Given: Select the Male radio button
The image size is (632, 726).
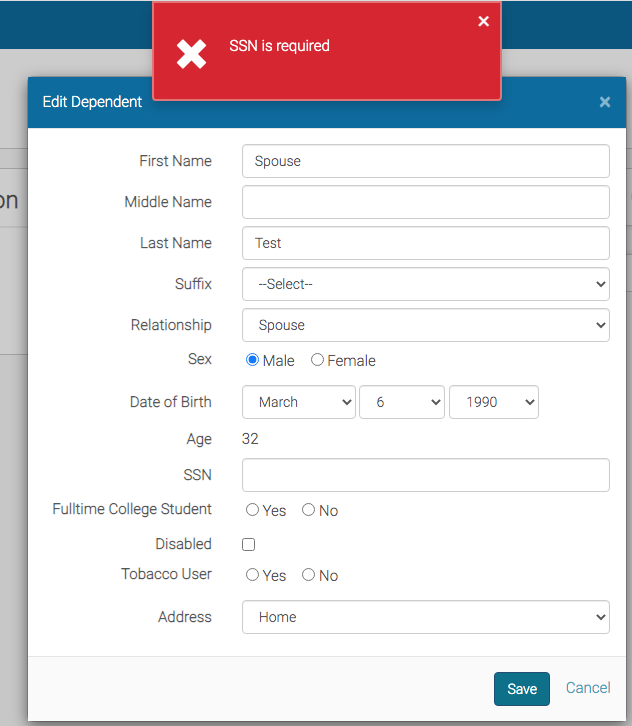Looking at the screenshot, I should click(x=253, y=360).
